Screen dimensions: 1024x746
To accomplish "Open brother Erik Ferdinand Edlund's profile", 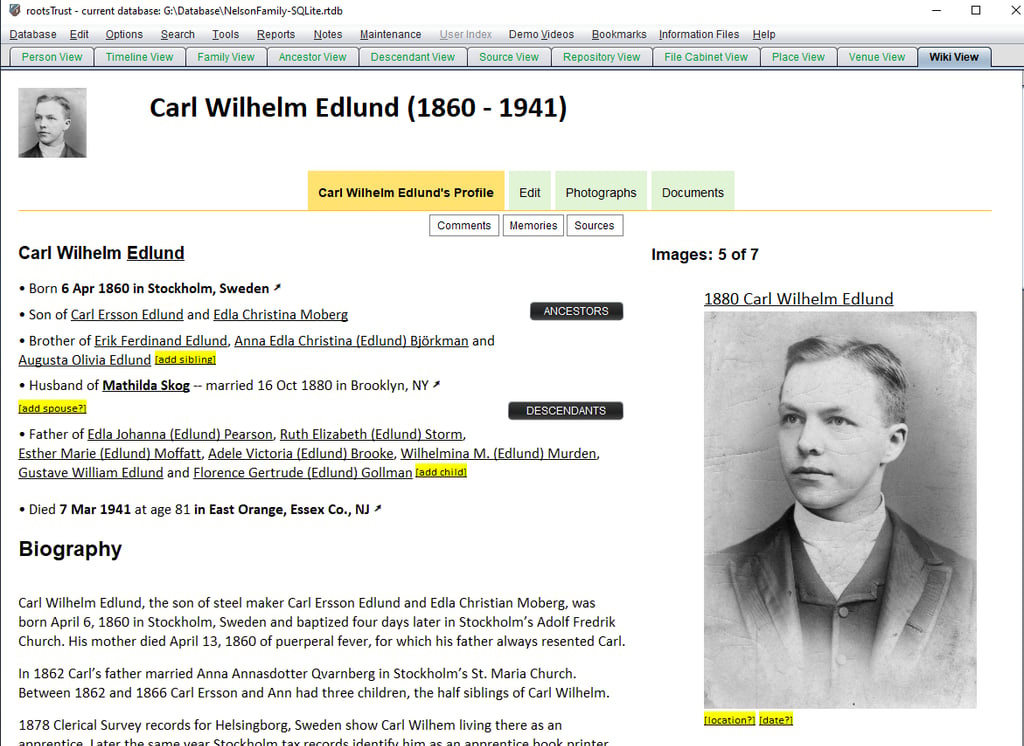I will [x=161, y=340].
